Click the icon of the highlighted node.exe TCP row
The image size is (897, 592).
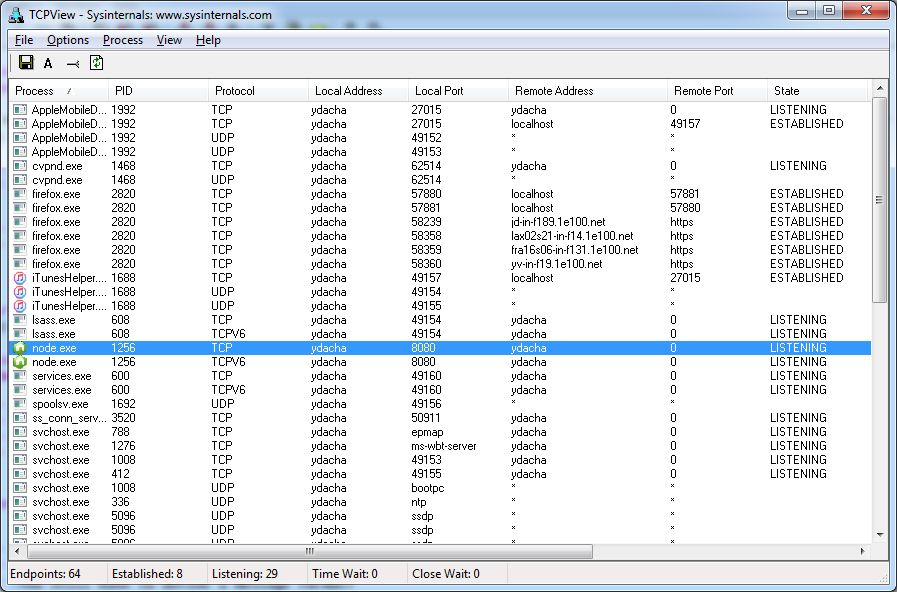click(x=20, y=348)
